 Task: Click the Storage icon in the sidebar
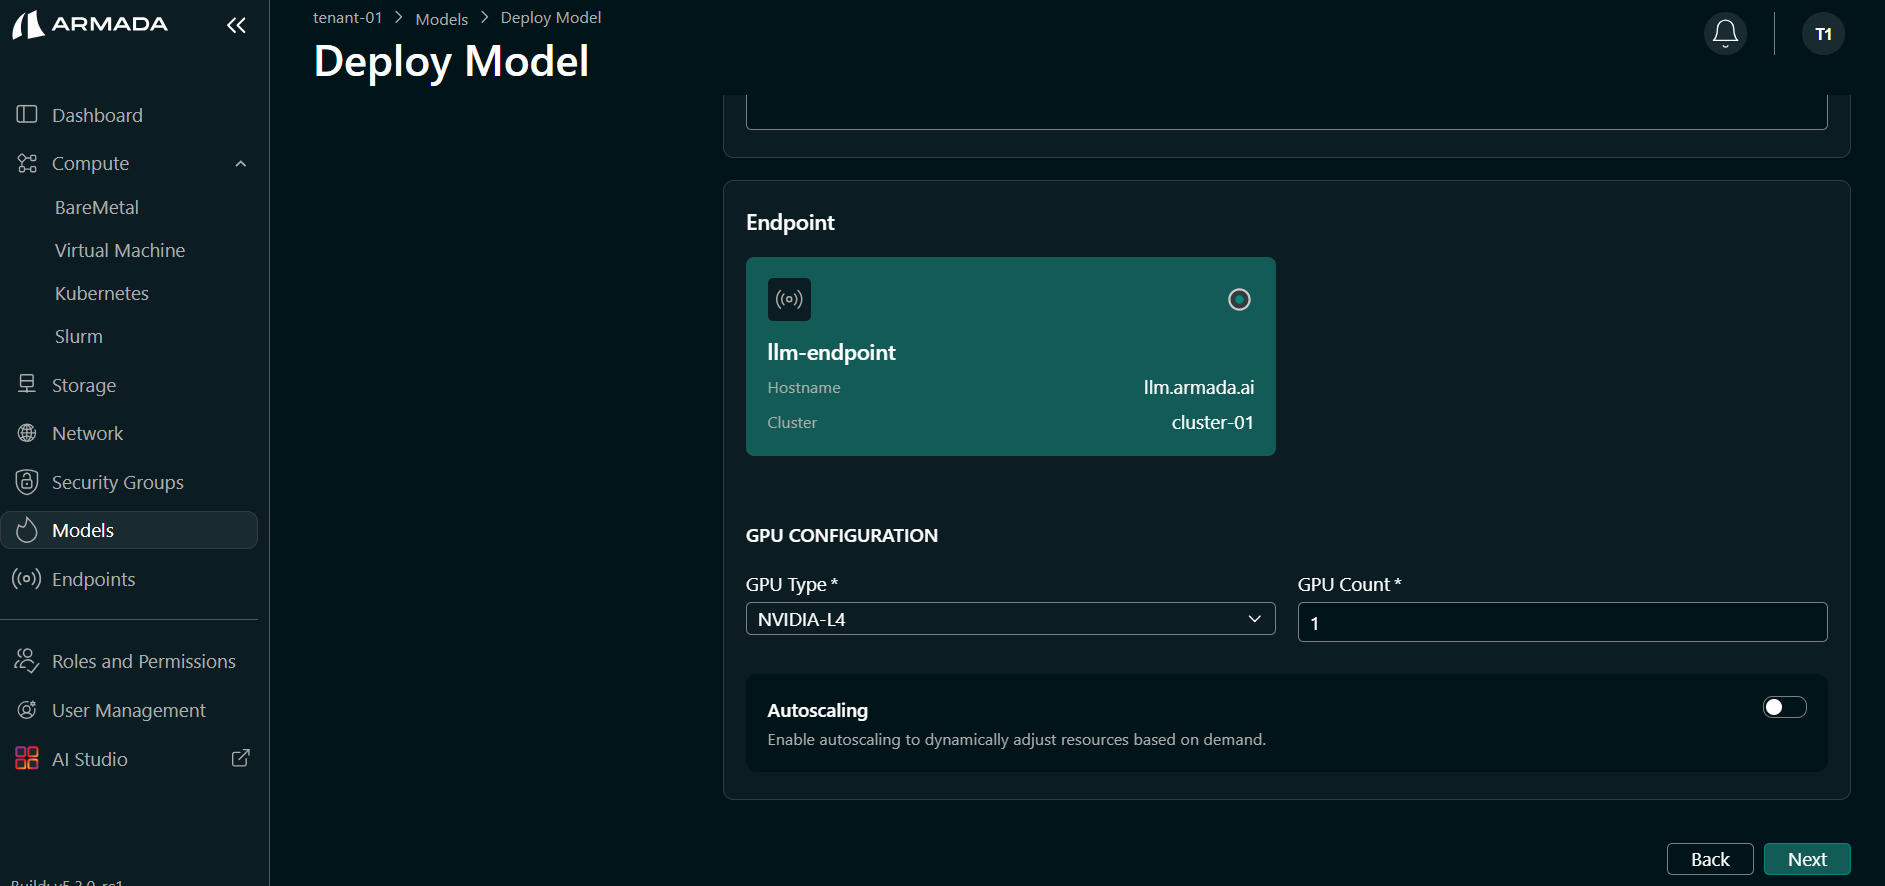[x=27, y=385]
